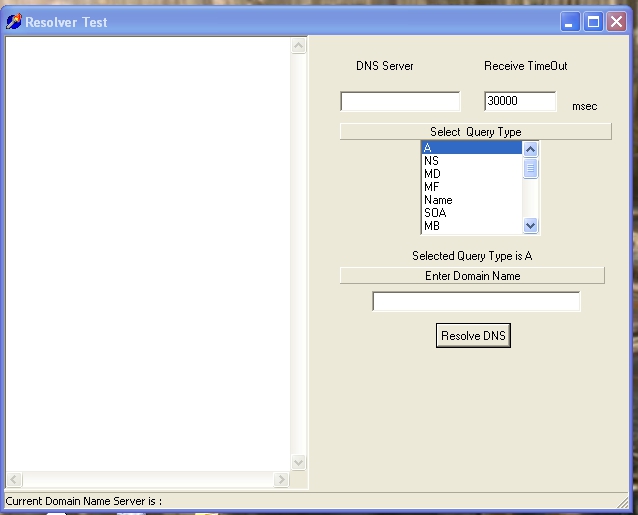Click inside the results output text area
The image size is (638, 515).
tap(148, 254)
